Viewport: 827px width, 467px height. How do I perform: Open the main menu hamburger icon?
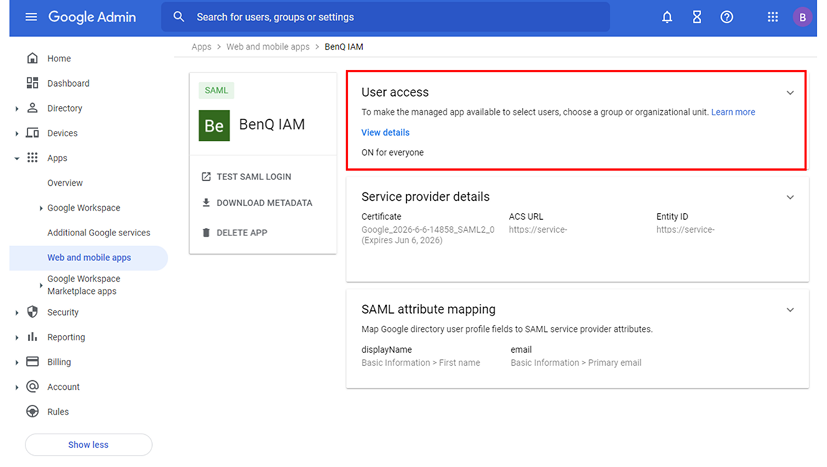(31, 17)
